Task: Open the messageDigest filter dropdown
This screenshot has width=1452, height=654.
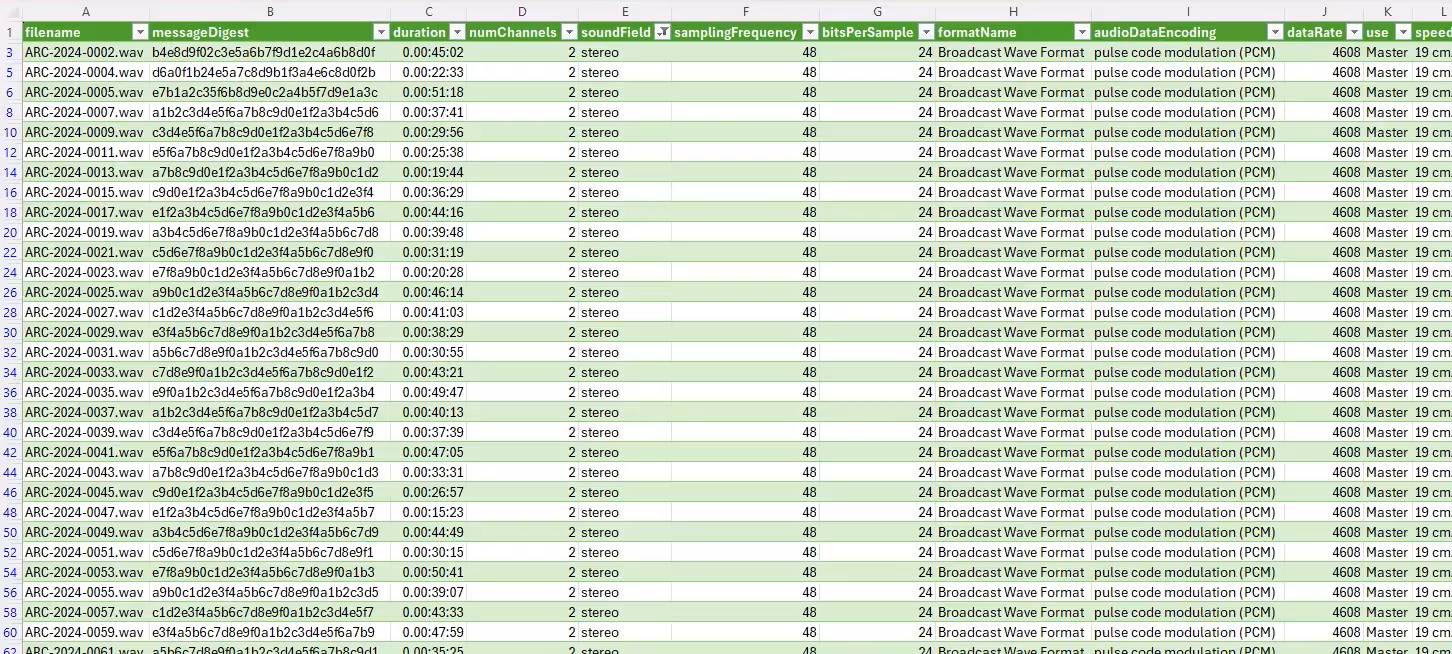Action: click(379, 32)
